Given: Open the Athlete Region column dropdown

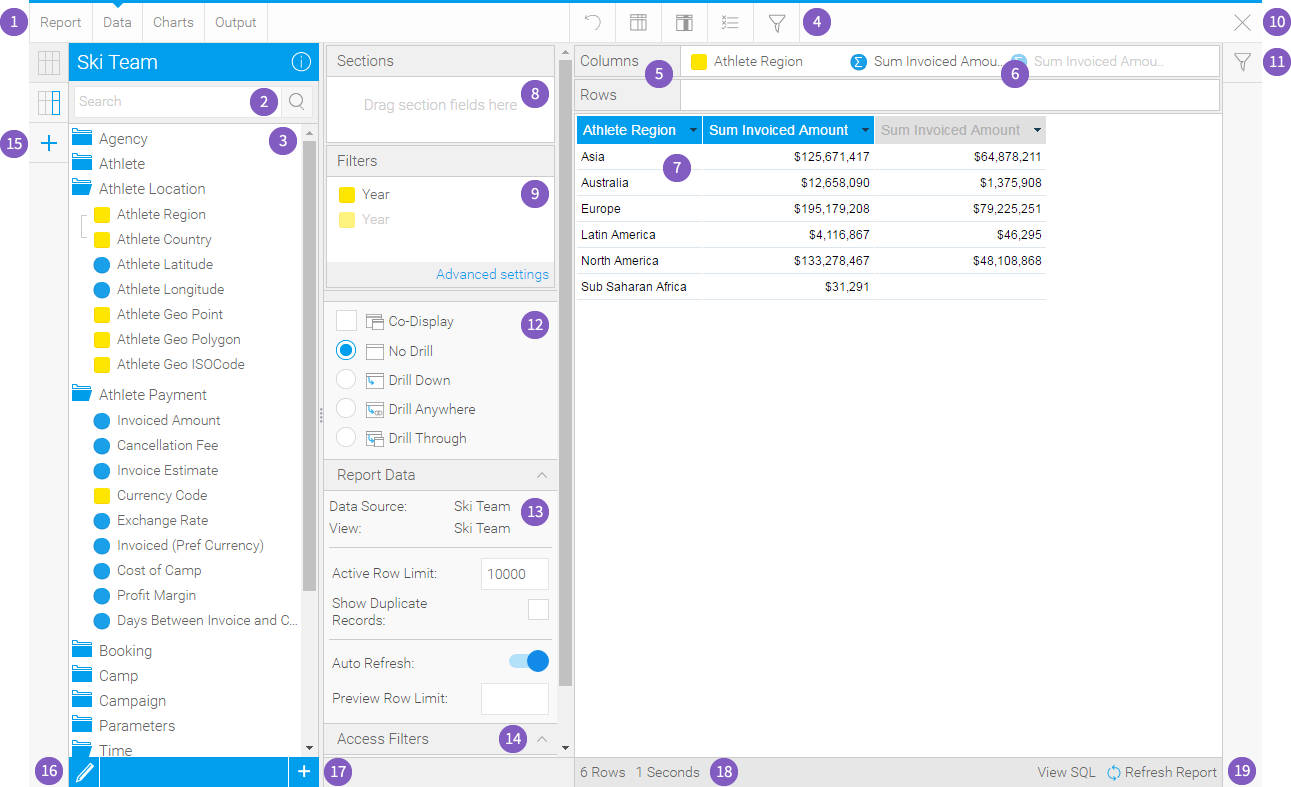Looking at the screenshot, I should (693, 130).
